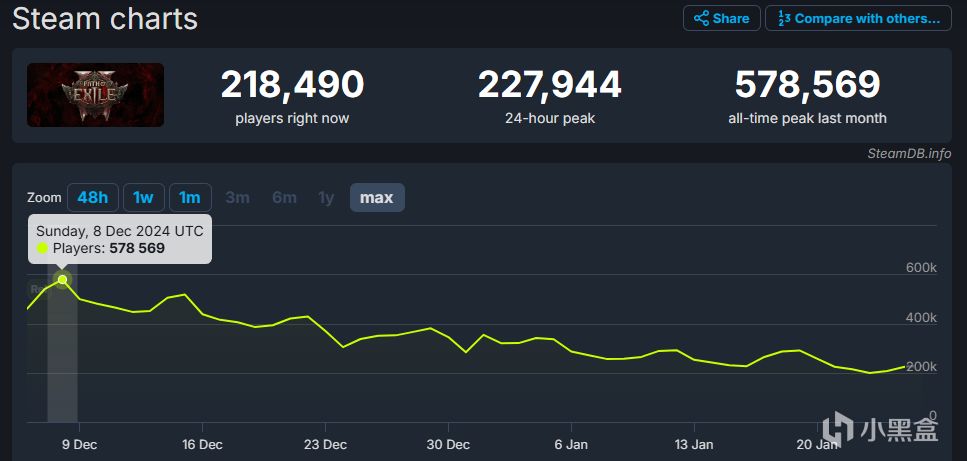This screenshot has height=461, width=967.
Task: Click the 227,944 24-hour peak value
Action: (x=549, y=84)
